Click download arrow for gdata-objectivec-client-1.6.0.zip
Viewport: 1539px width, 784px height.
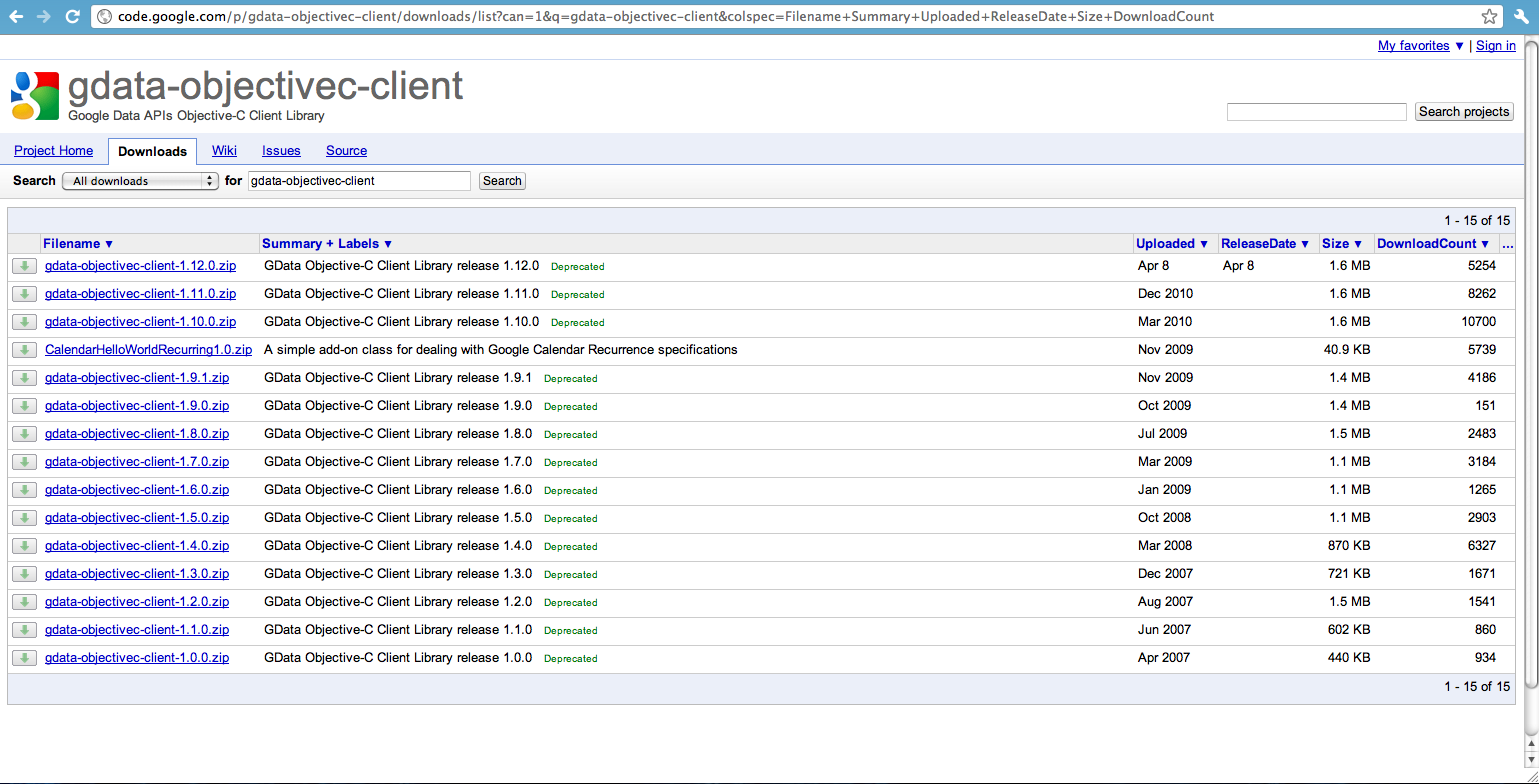tap(25, 490)
